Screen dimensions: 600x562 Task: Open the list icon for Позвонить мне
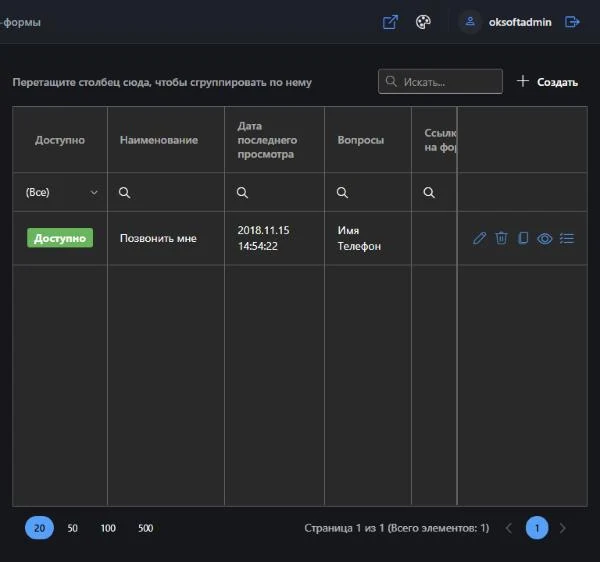pos(567,238)
